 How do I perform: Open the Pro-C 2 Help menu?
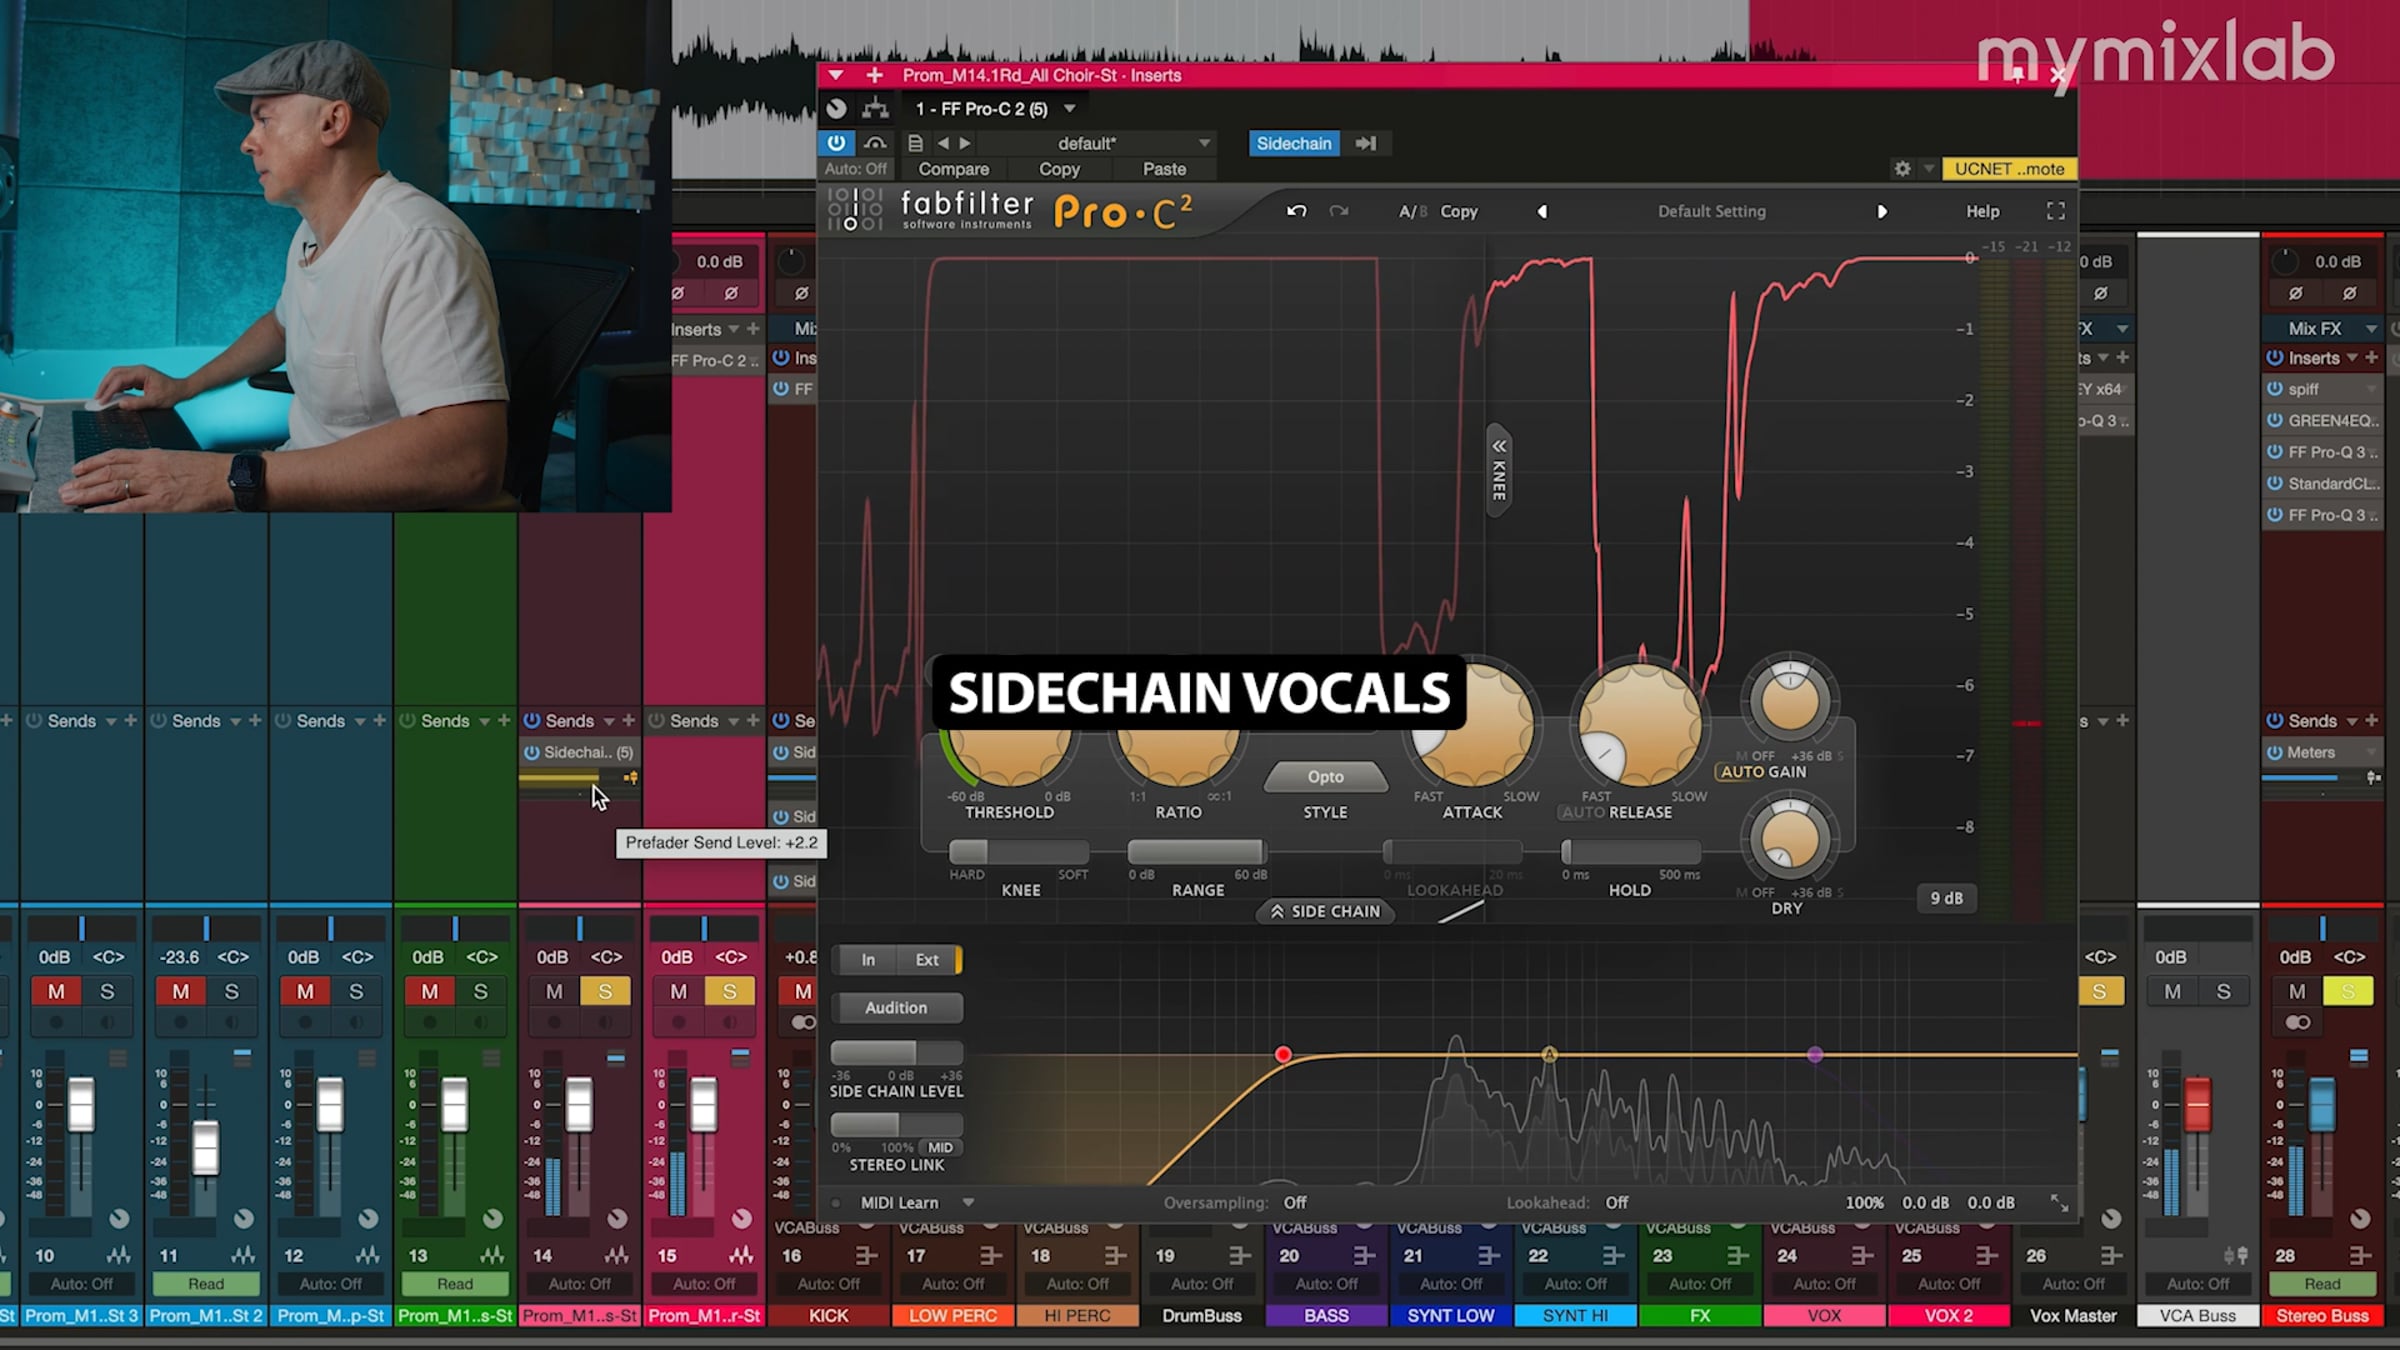coord(1982,211)
